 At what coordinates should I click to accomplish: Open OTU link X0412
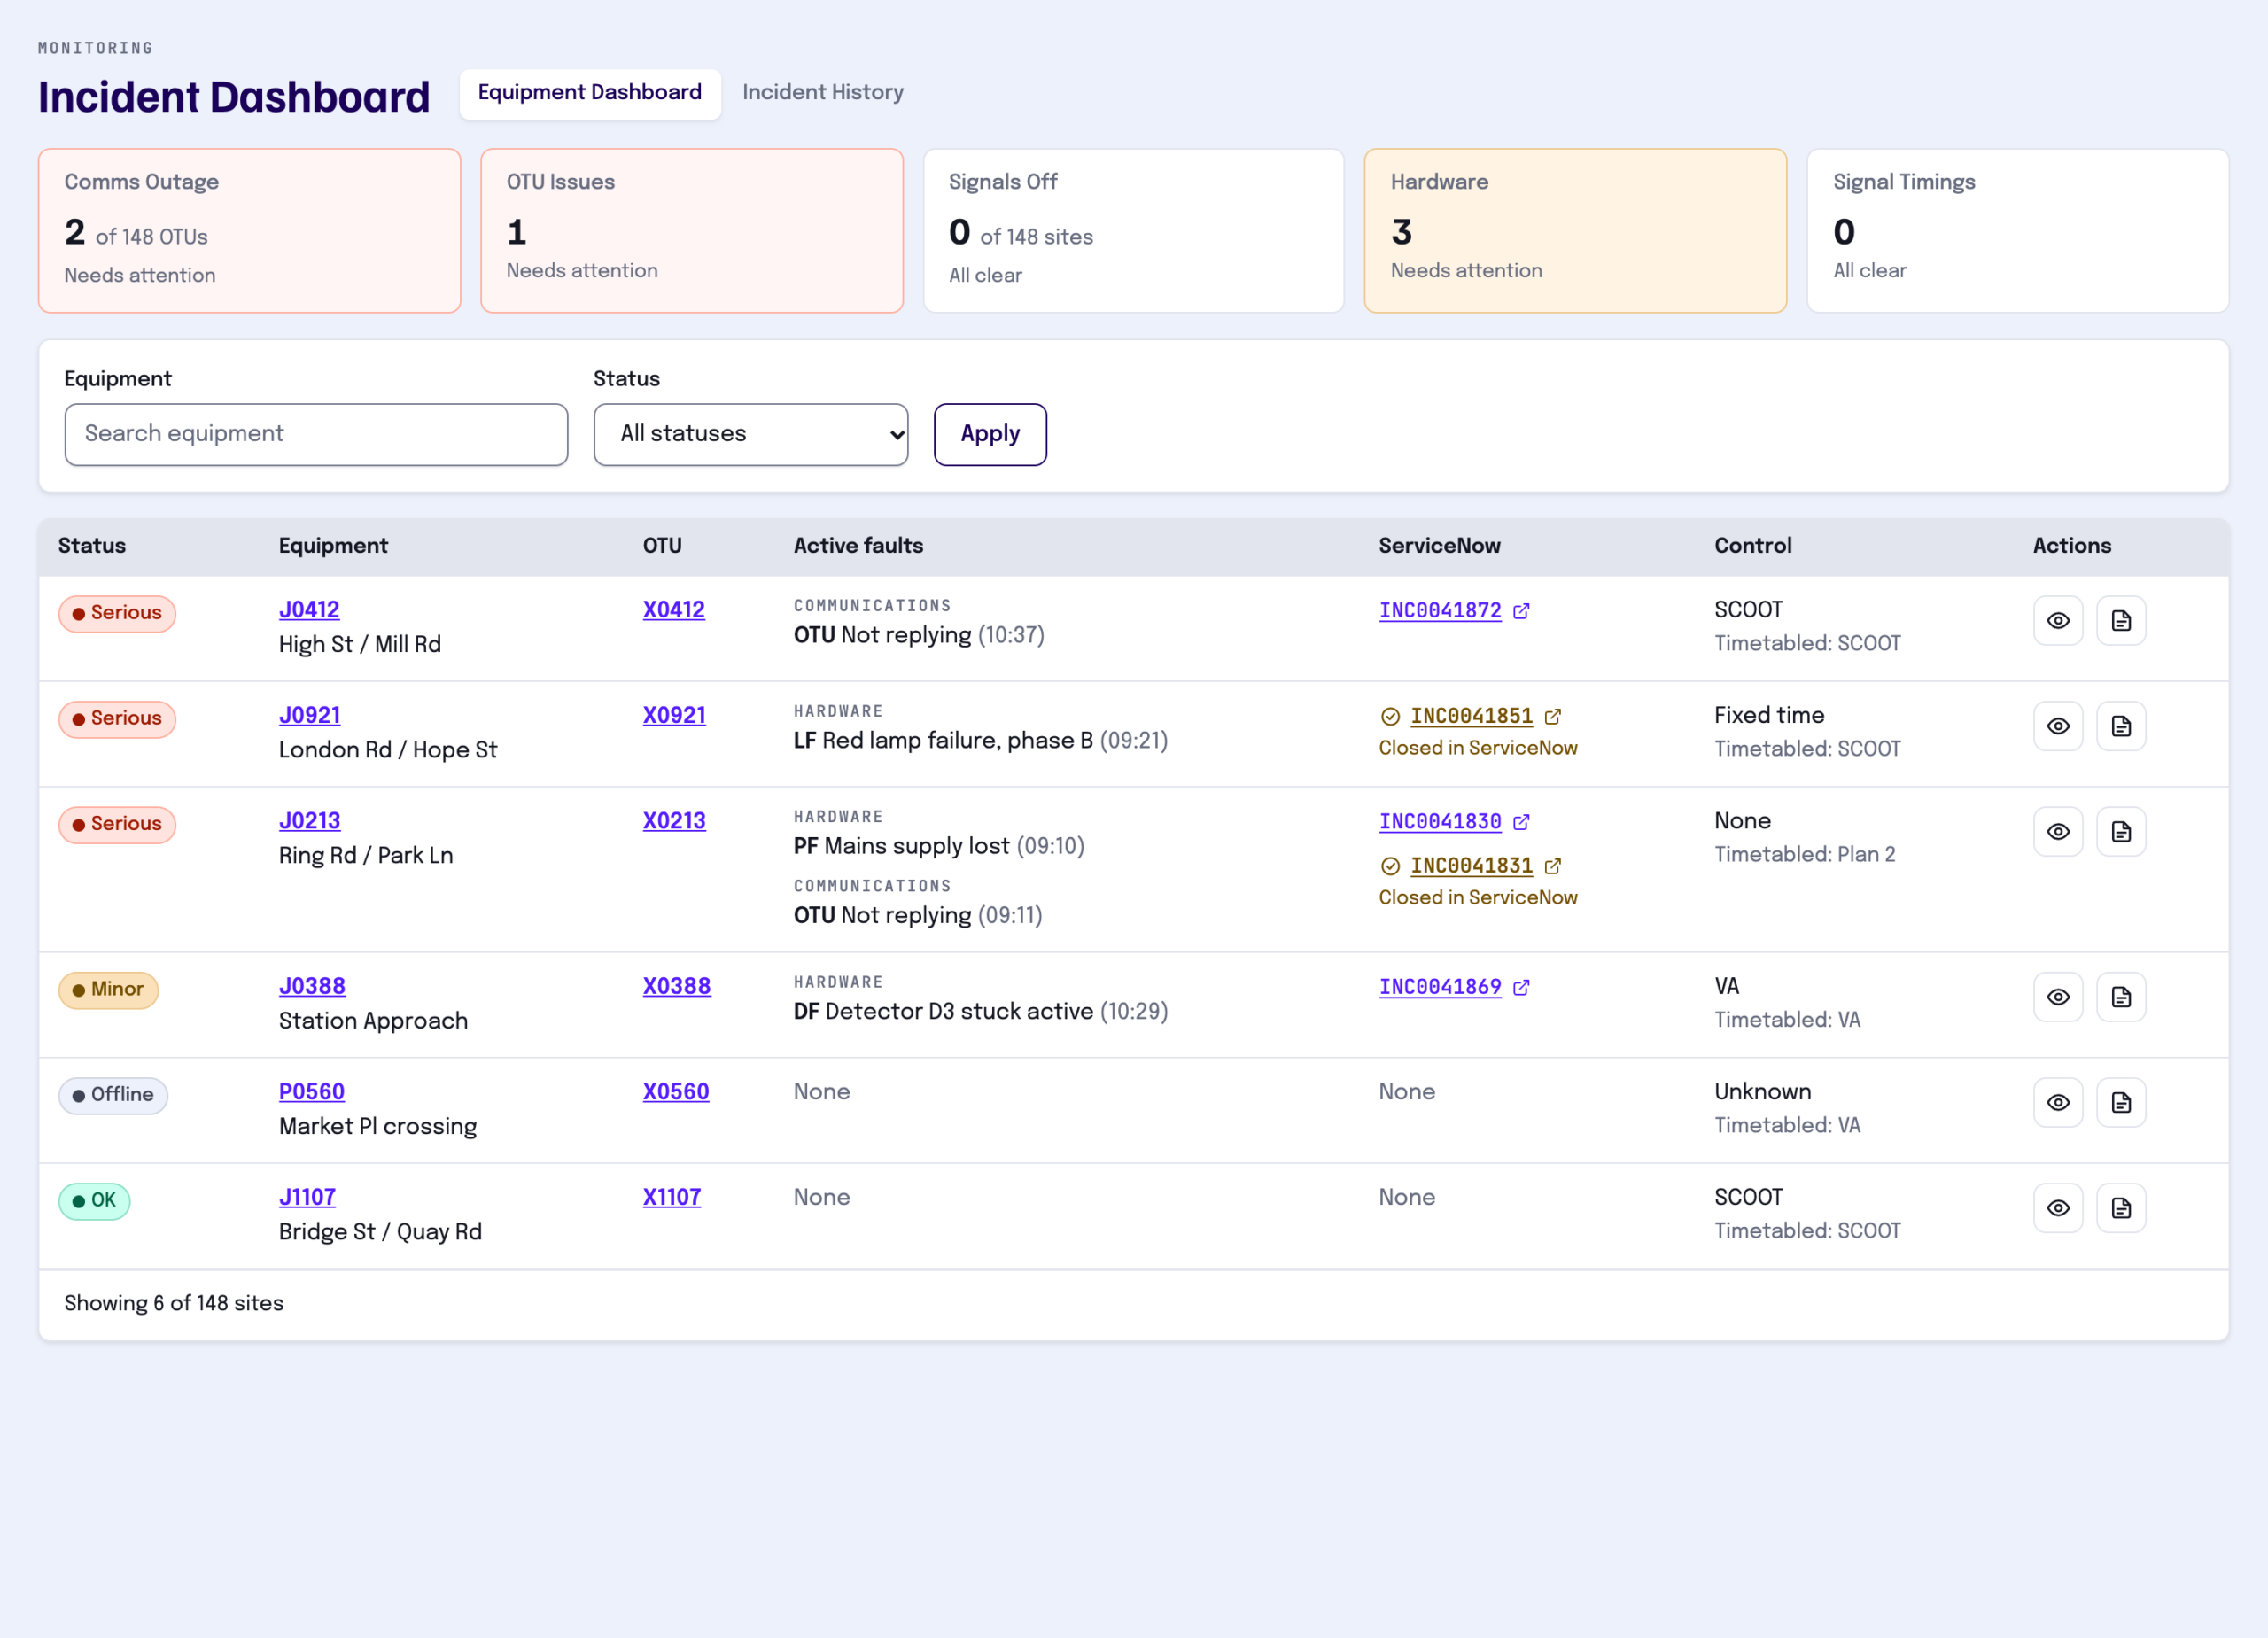674,610
